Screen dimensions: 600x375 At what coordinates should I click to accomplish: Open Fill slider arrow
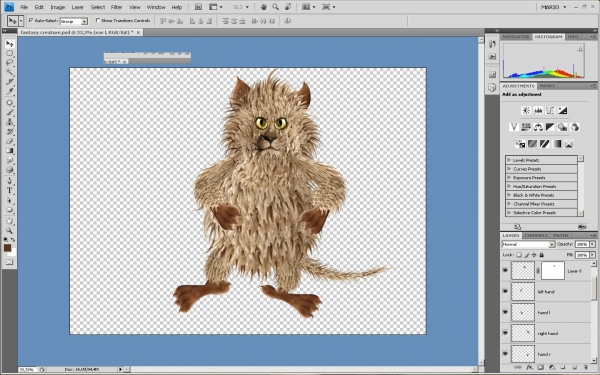(593, 255)
